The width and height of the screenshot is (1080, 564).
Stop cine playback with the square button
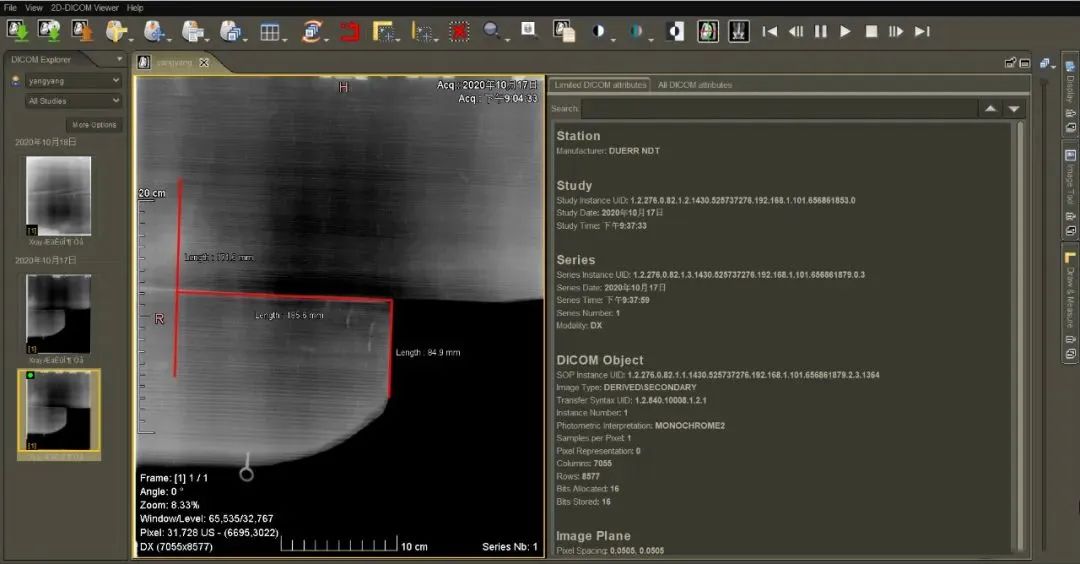pyautogui.click(x=871, y=32)
